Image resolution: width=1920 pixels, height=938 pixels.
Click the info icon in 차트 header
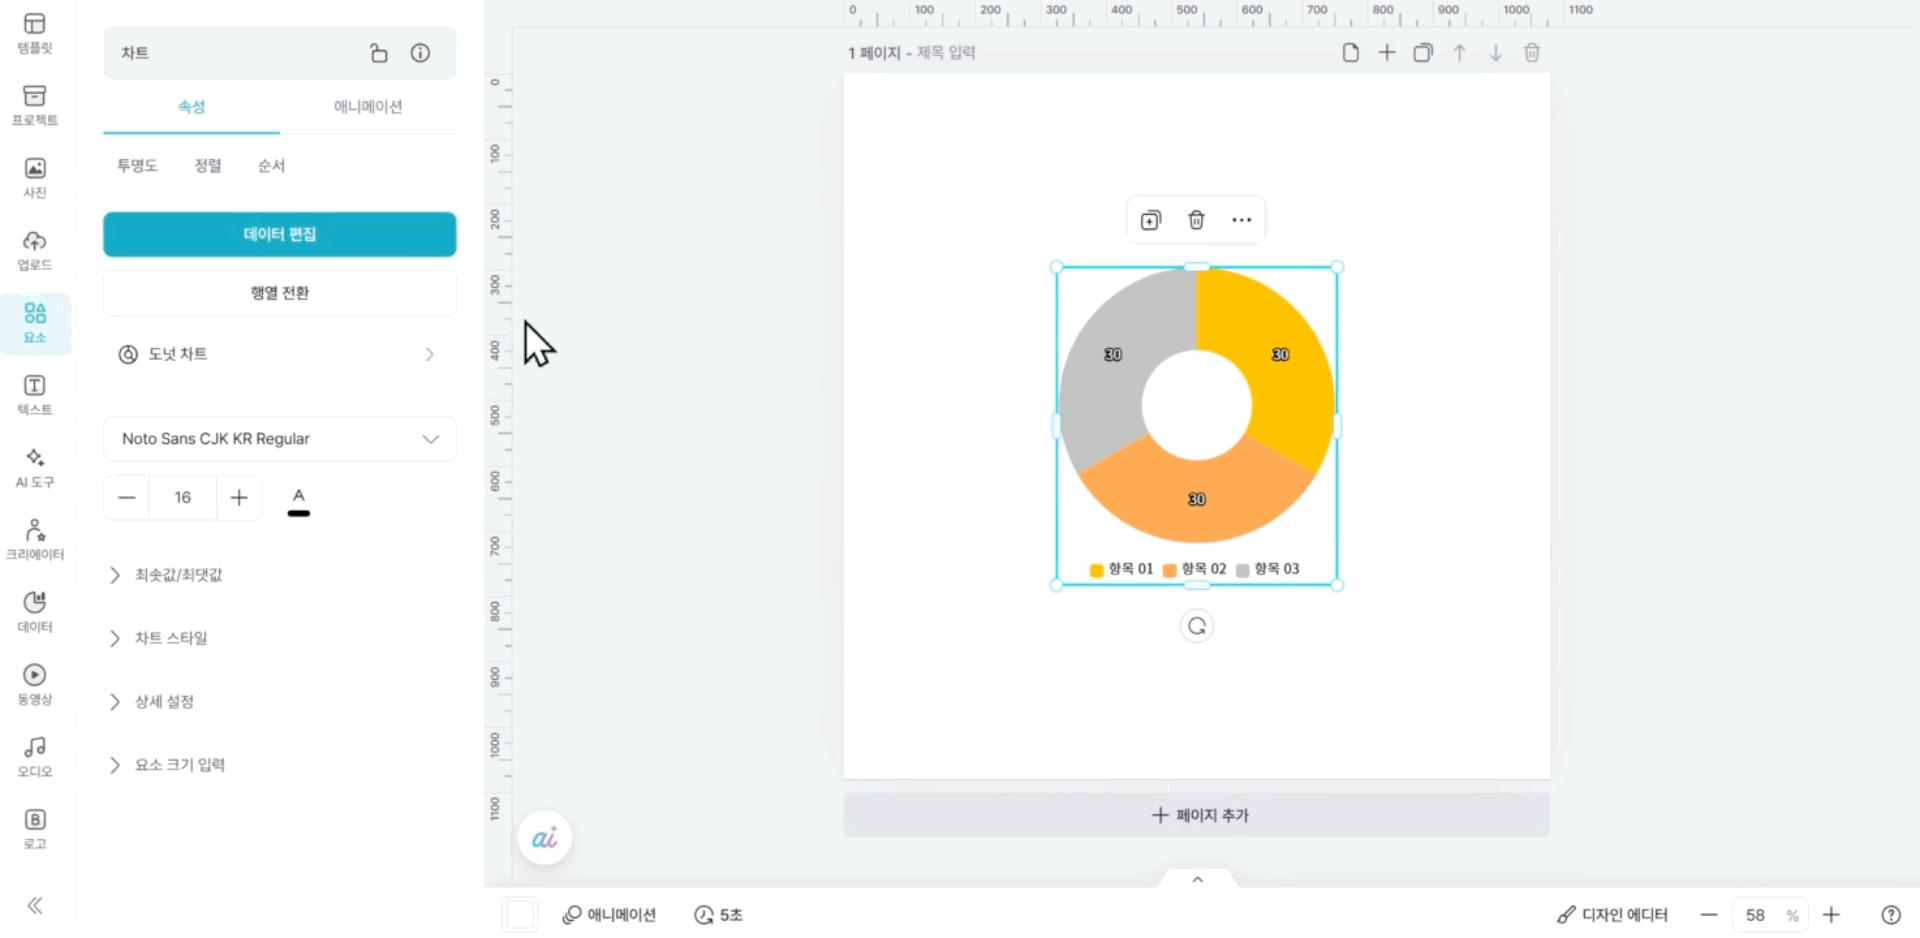(x=421, y=53)
